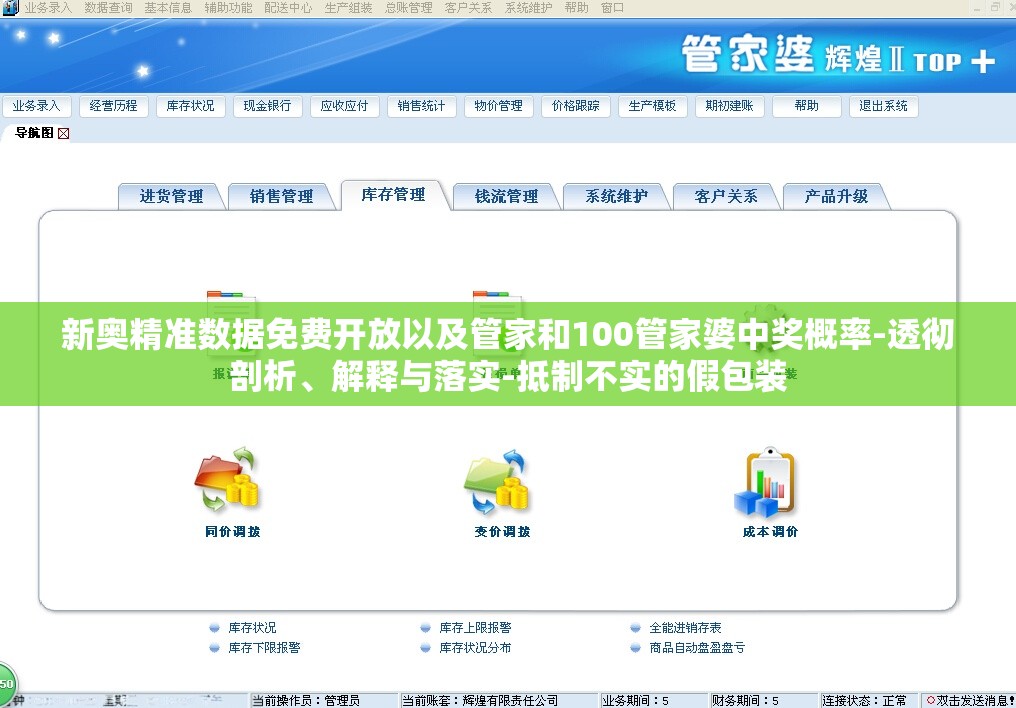Open the 库存状况分布 link
The image size is (1016, 708).
(x=475, y=648)
